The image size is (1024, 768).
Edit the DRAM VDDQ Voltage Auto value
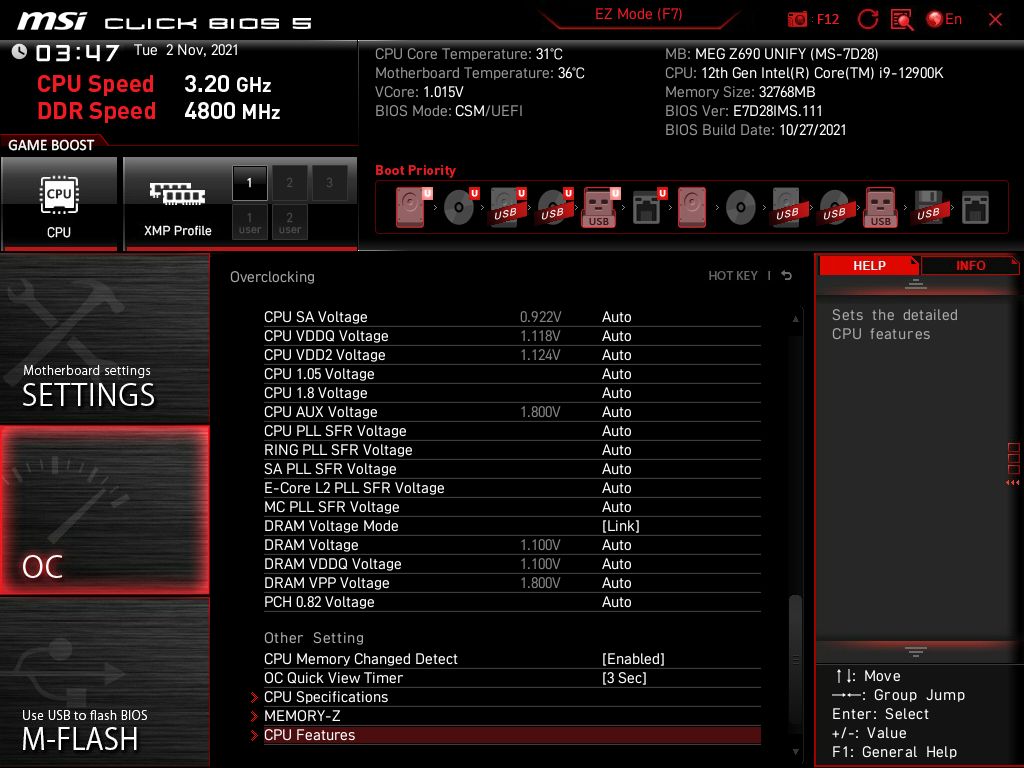pos(616,564)
